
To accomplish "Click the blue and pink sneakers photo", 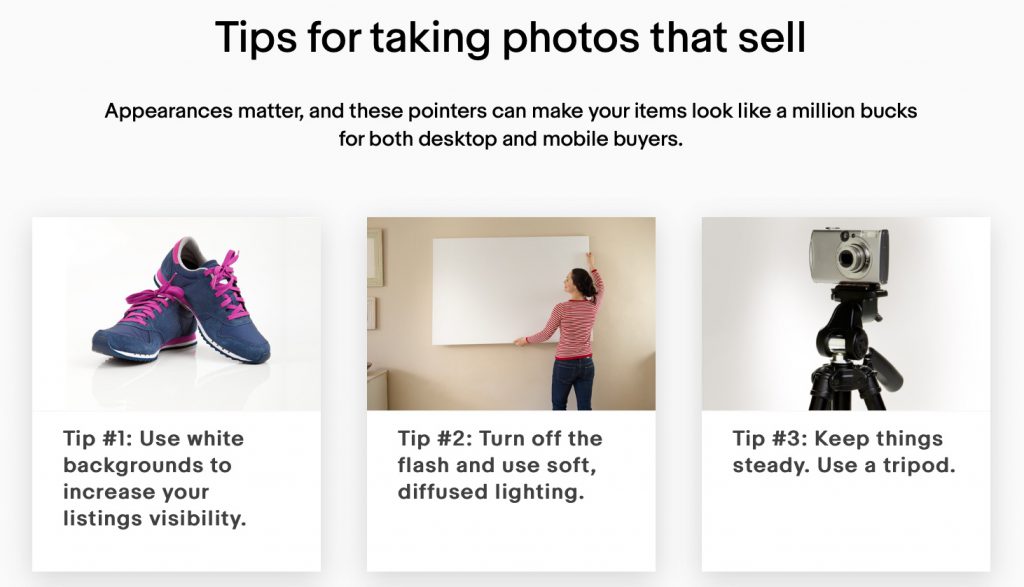I will coord(176,313).
